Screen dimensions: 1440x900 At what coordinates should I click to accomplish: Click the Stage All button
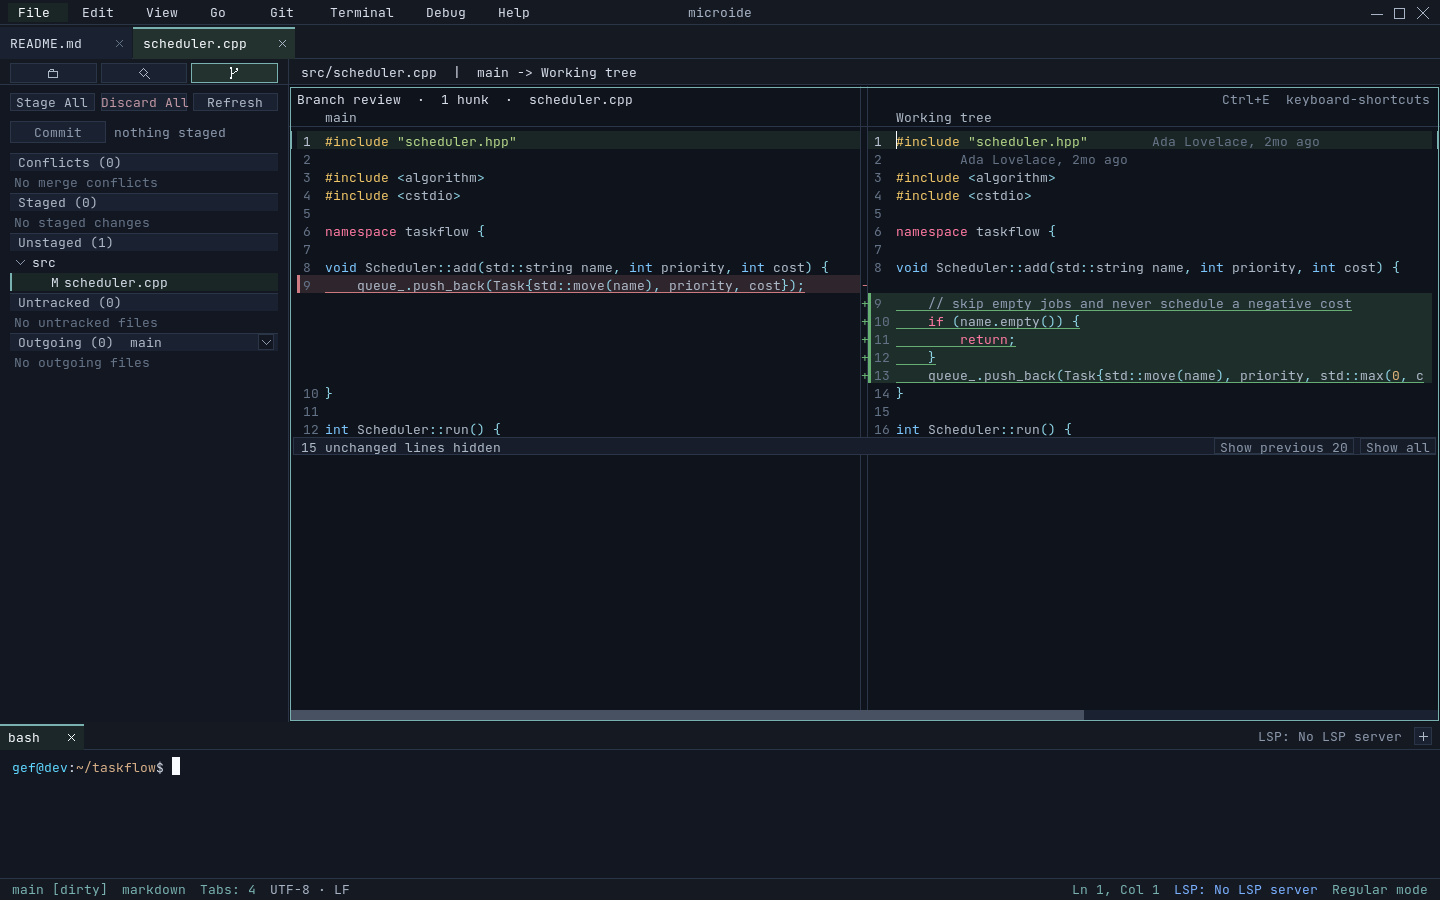click(x=52, y=103)
